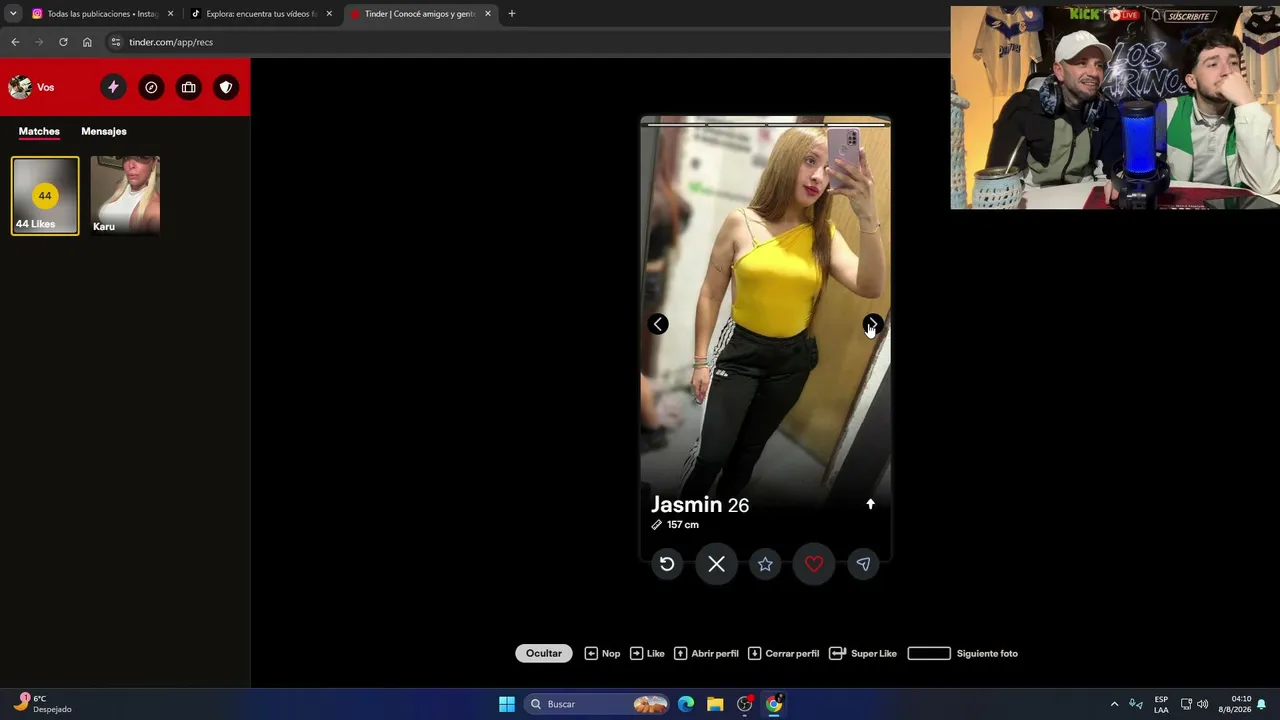1280x720 pixels.
Task: Show next photo with right arrow
Action: point(873,324)
